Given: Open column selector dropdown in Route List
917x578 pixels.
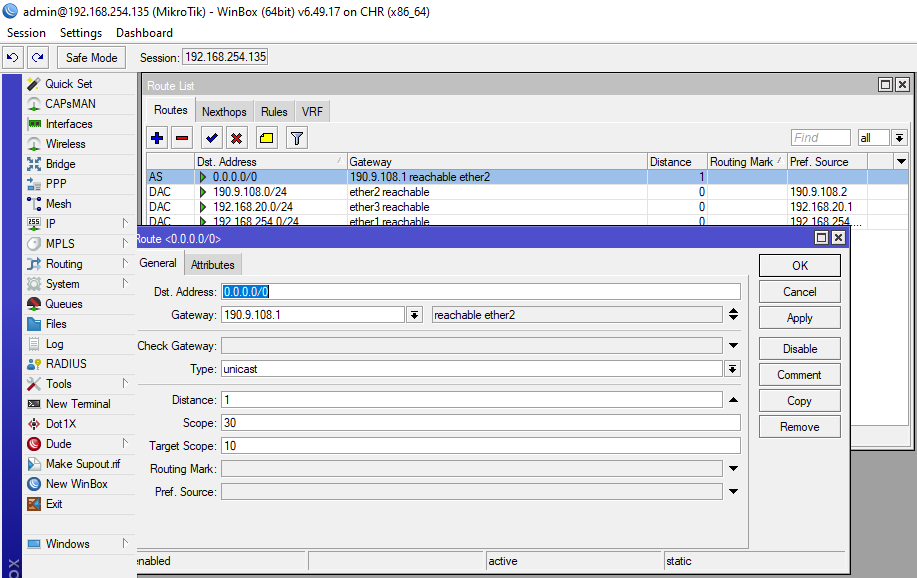Looking at the screenshot, I should 901,161.
